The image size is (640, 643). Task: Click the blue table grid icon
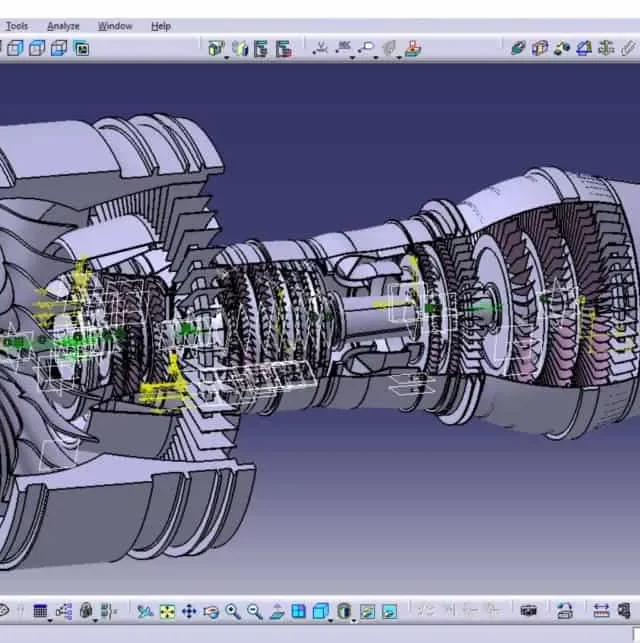coord(40,611)
